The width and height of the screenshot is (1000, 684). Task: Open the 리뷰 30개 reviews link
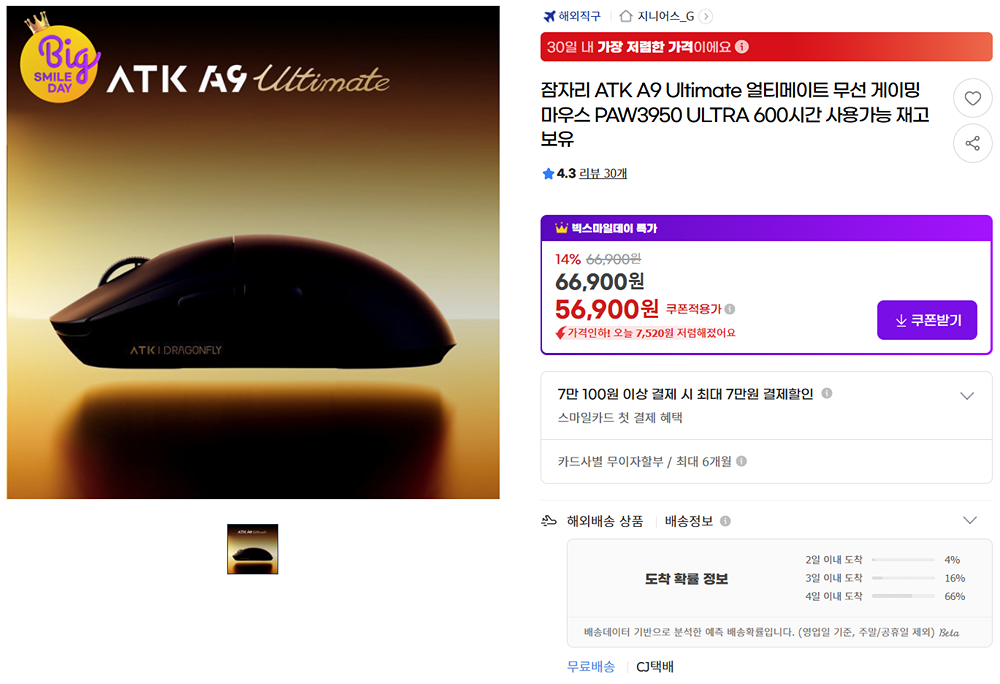coord(603,173)
